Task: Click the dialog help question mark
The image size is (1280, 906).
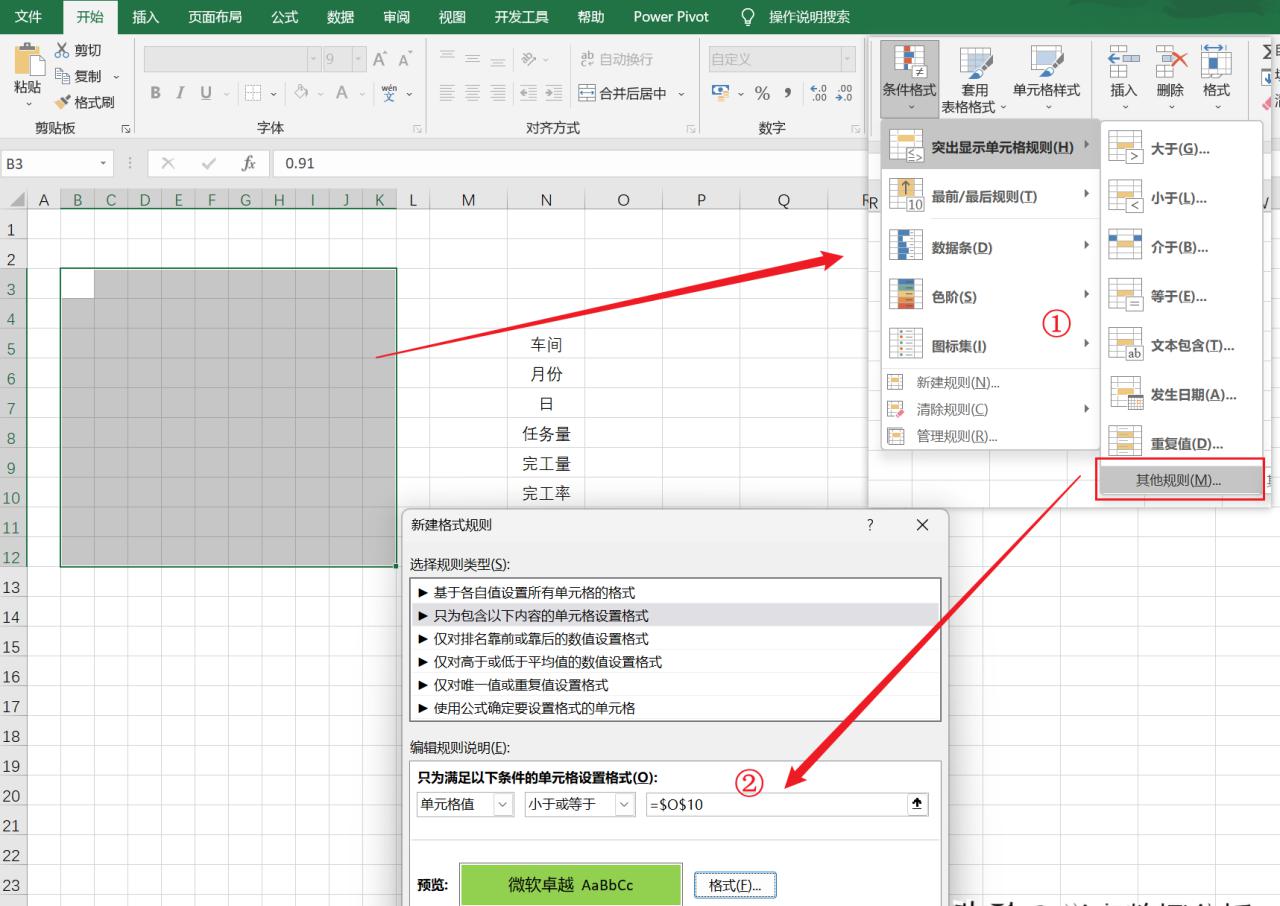Action: pos(870,525)
